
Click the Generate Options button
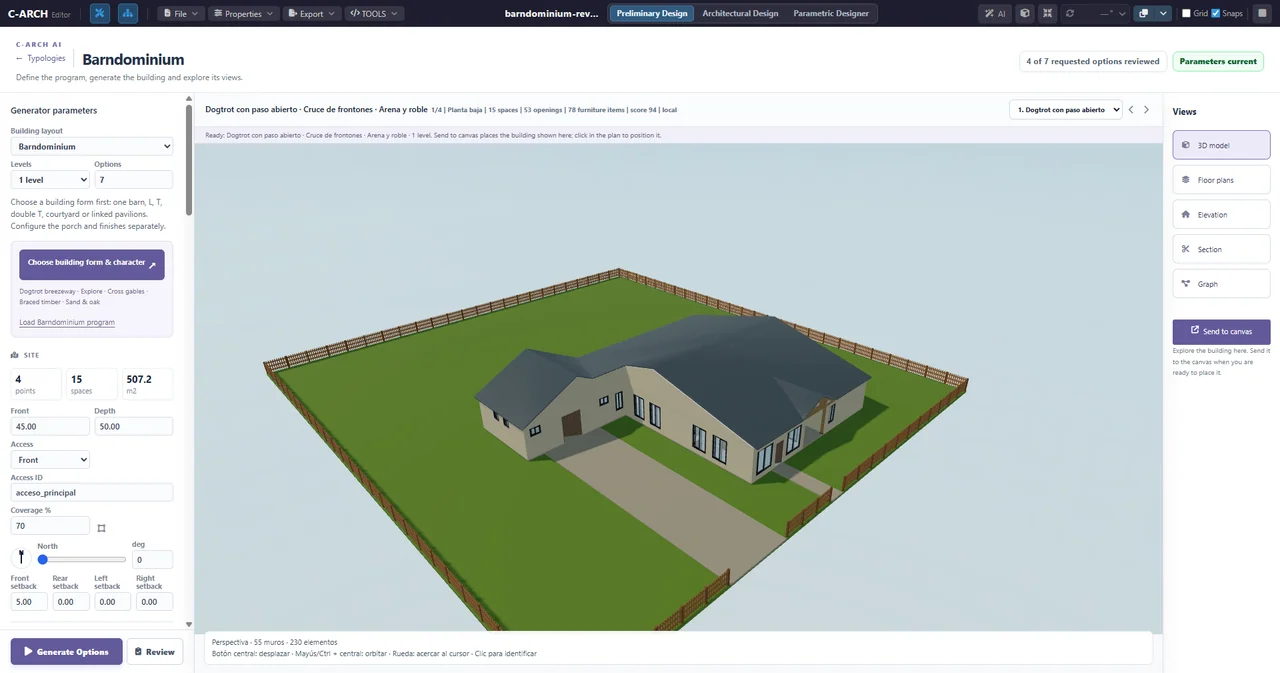(x=67, y=651)
